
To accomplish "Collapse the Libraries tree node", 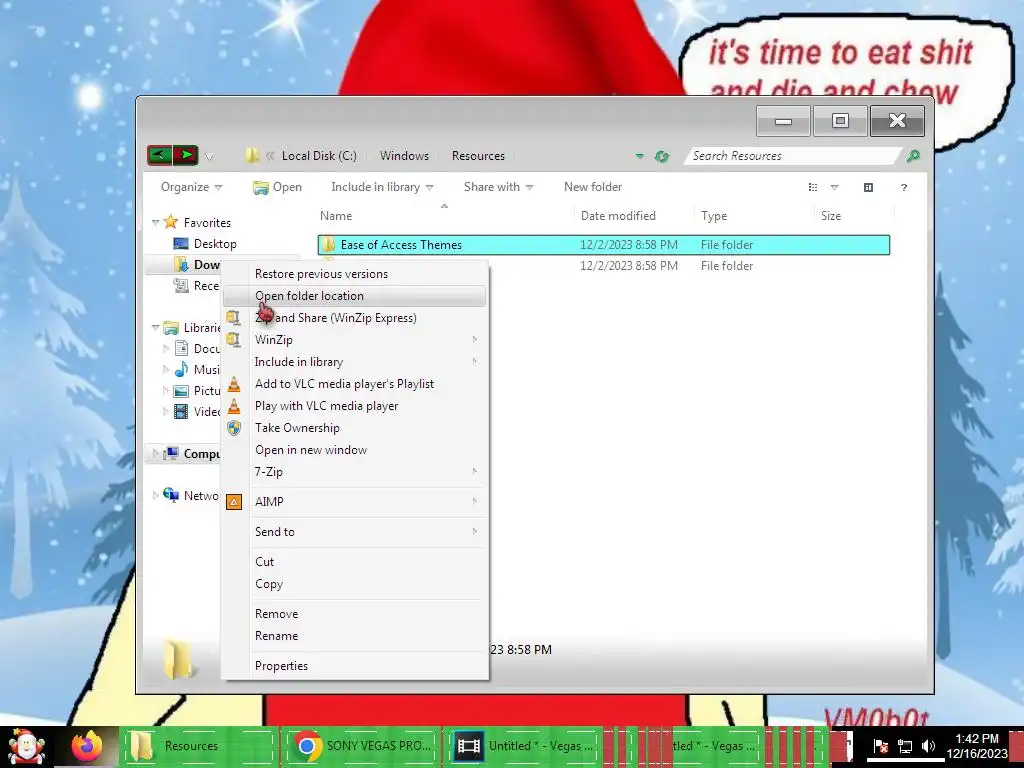I will [155, 328].
